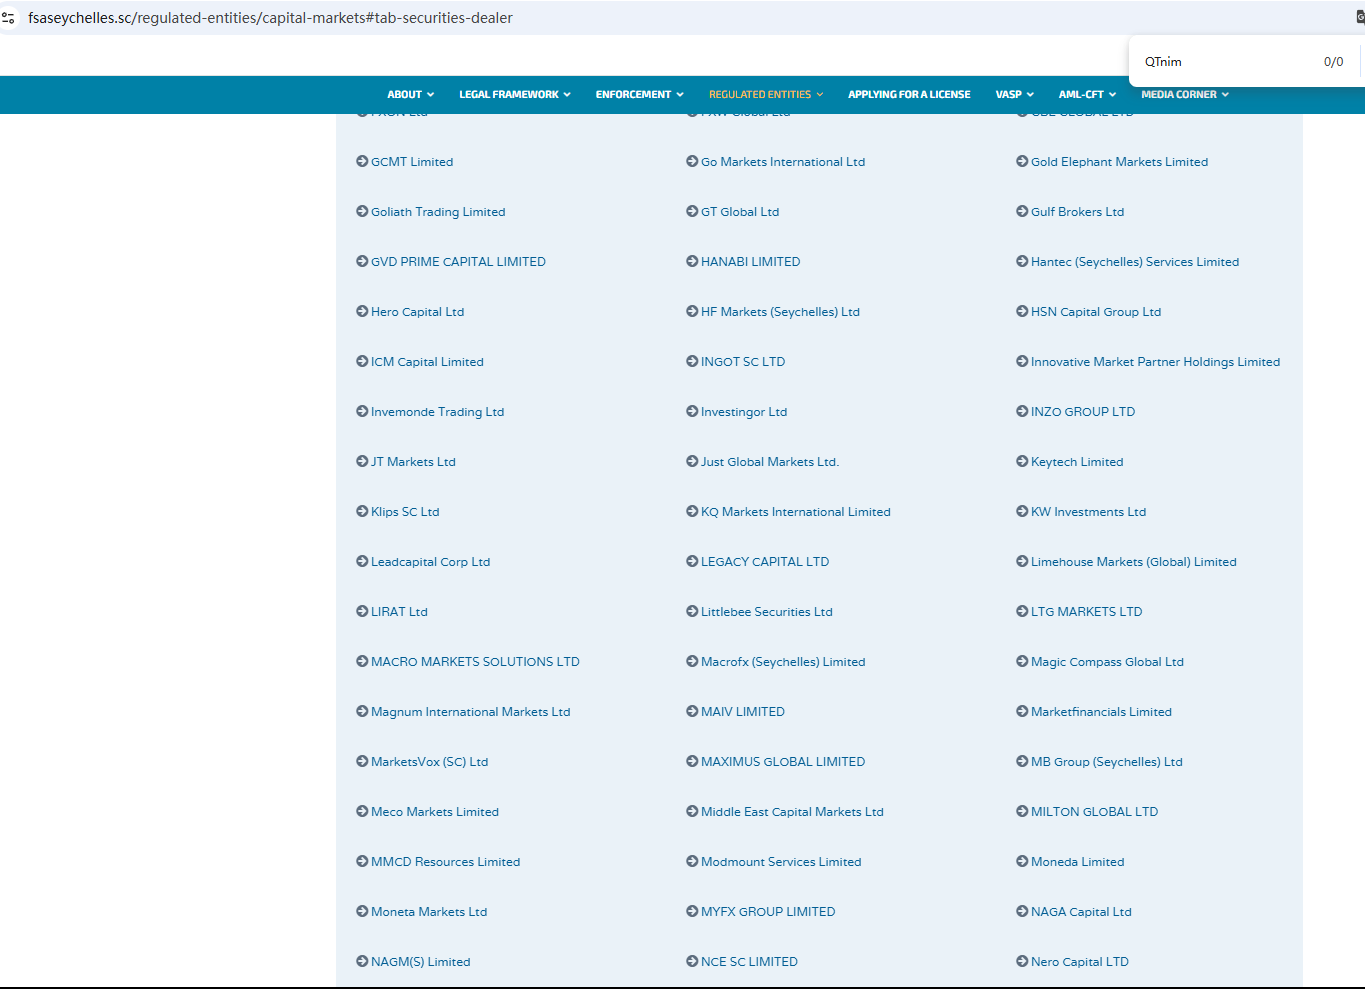The width and height of the screenshot is (1365, 989).
Task: Open the Invemonde Trading Ltd entry
Action: click(x=437, y=412)
